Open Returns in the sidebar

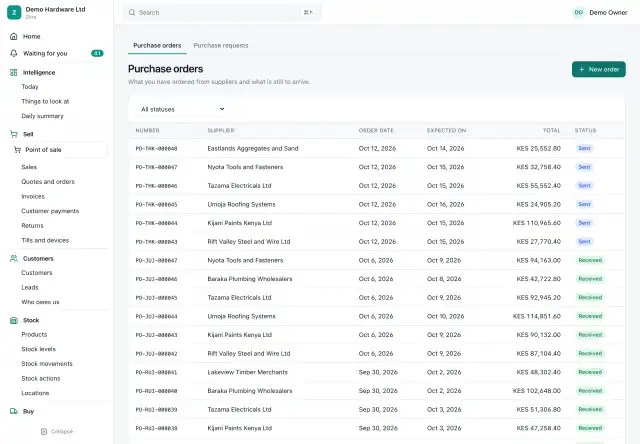click(32, 226)
